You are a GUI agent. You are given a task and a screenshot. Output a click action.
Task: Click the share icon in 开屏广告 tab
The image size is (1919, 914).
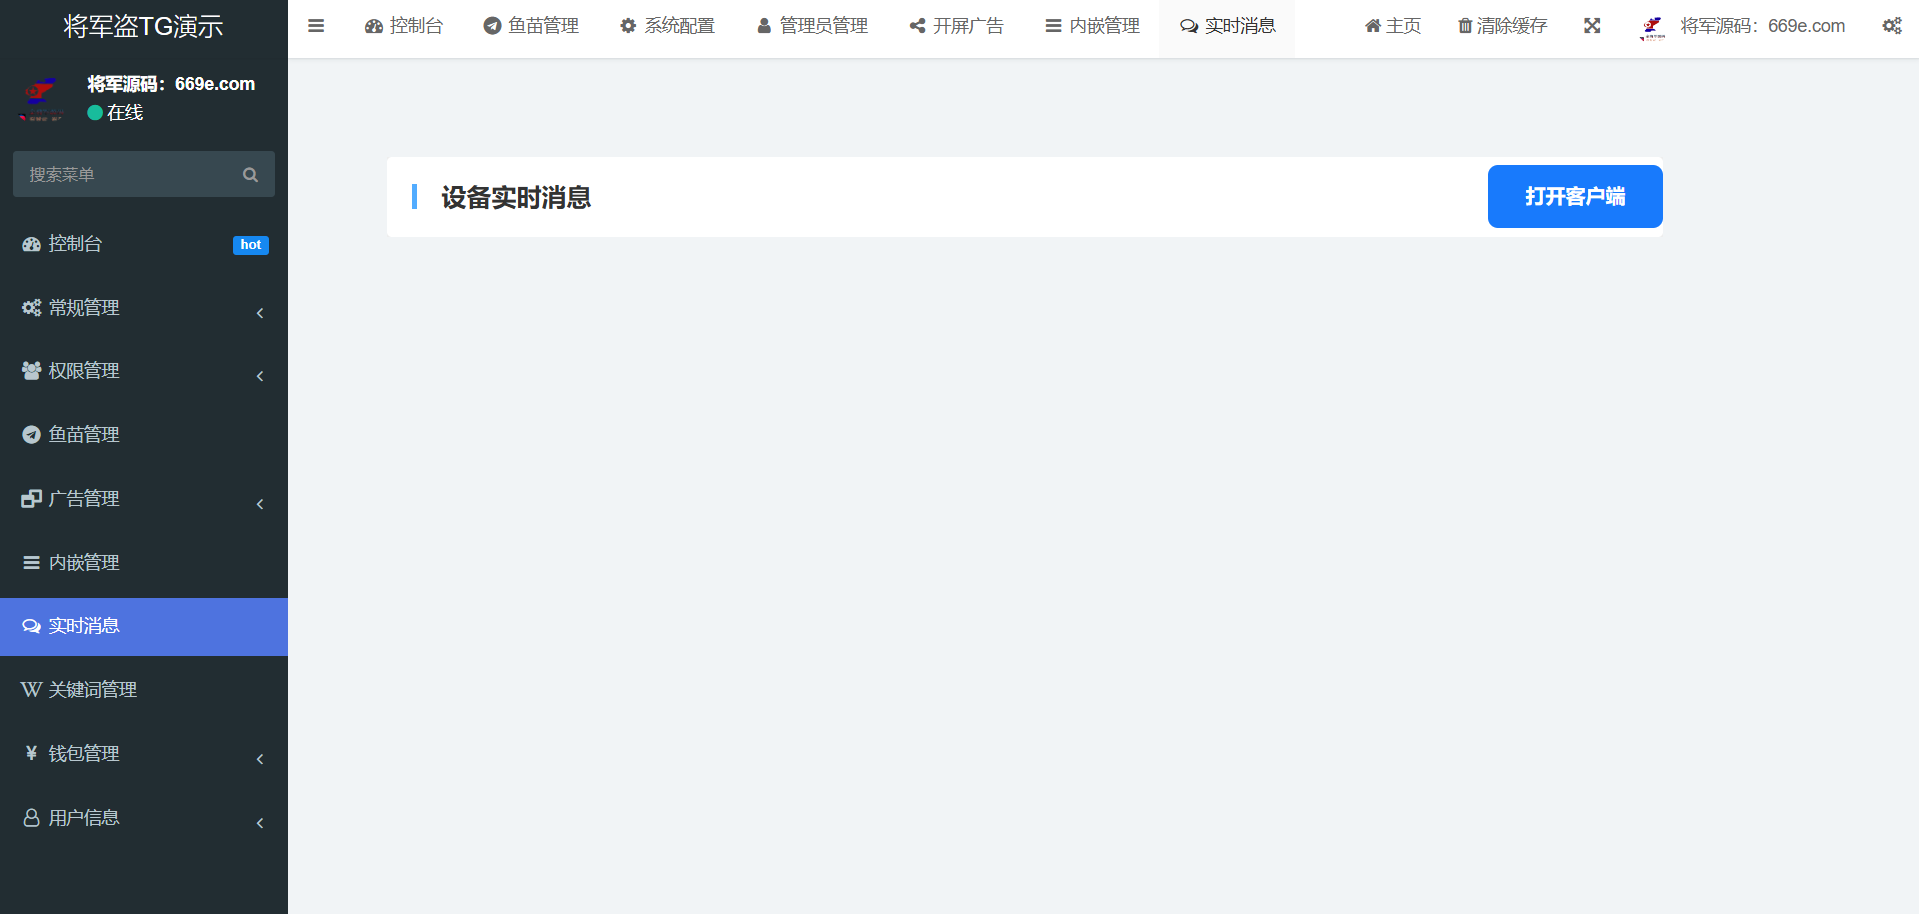click(x=917, y=26)
